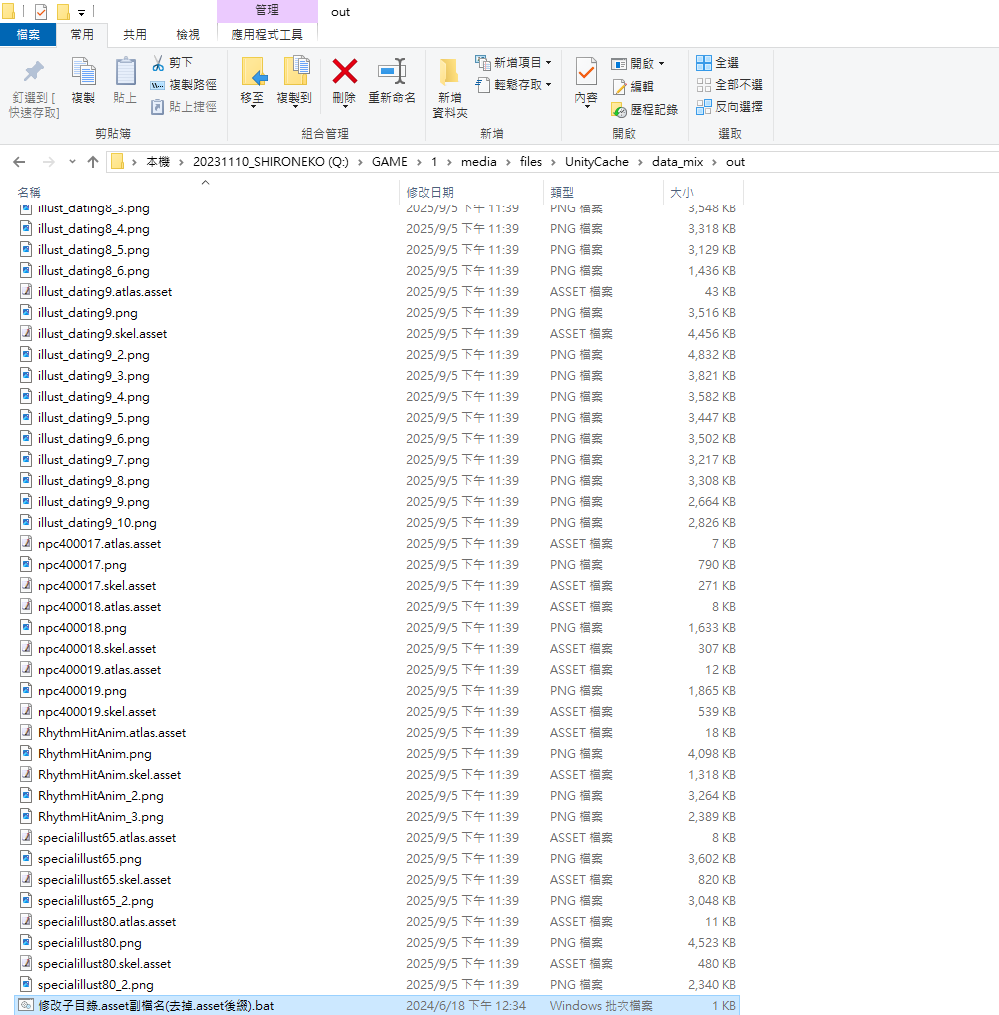Go to media folder in breadcrumb
Viewport: 999px width, 1015px height.
click(478, 162)
